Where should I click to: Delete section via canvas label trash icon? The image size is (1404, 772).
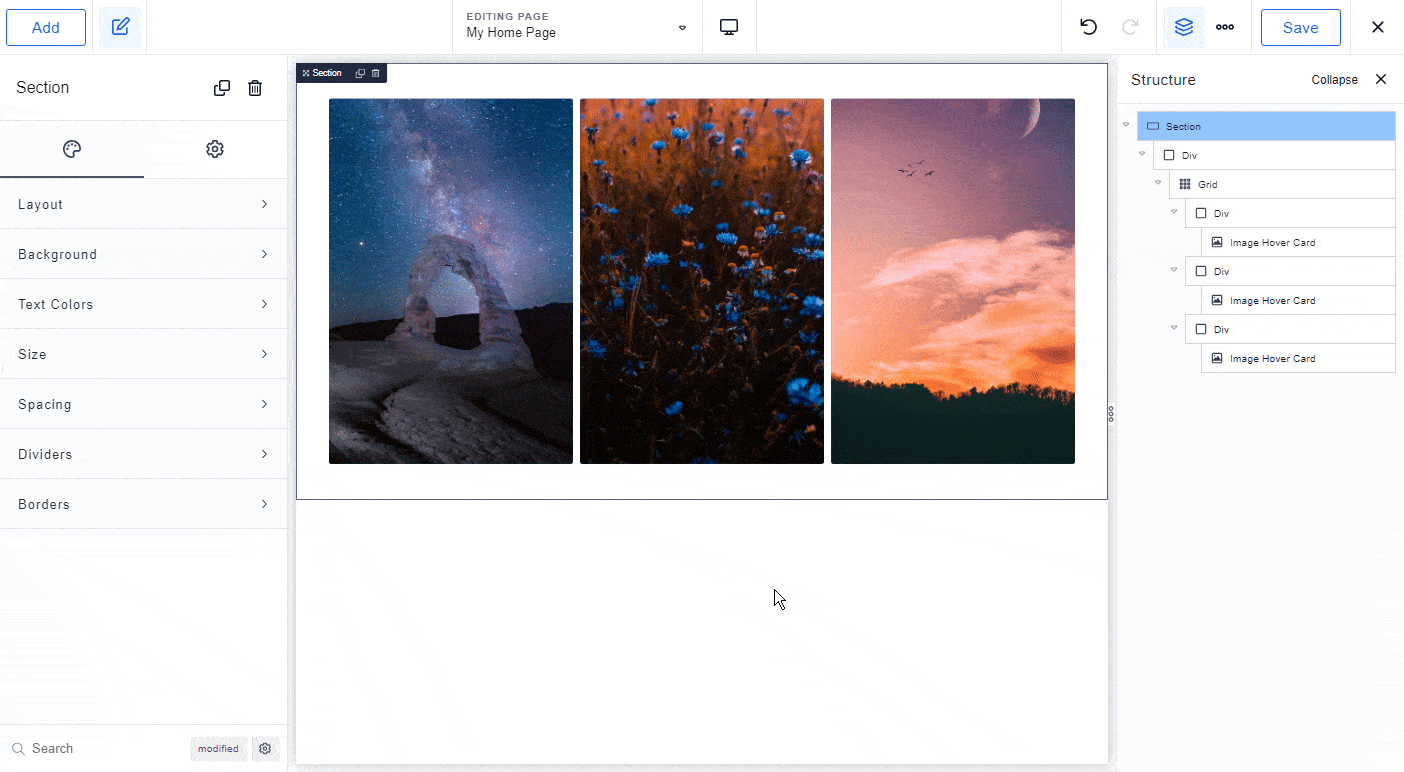376,73
